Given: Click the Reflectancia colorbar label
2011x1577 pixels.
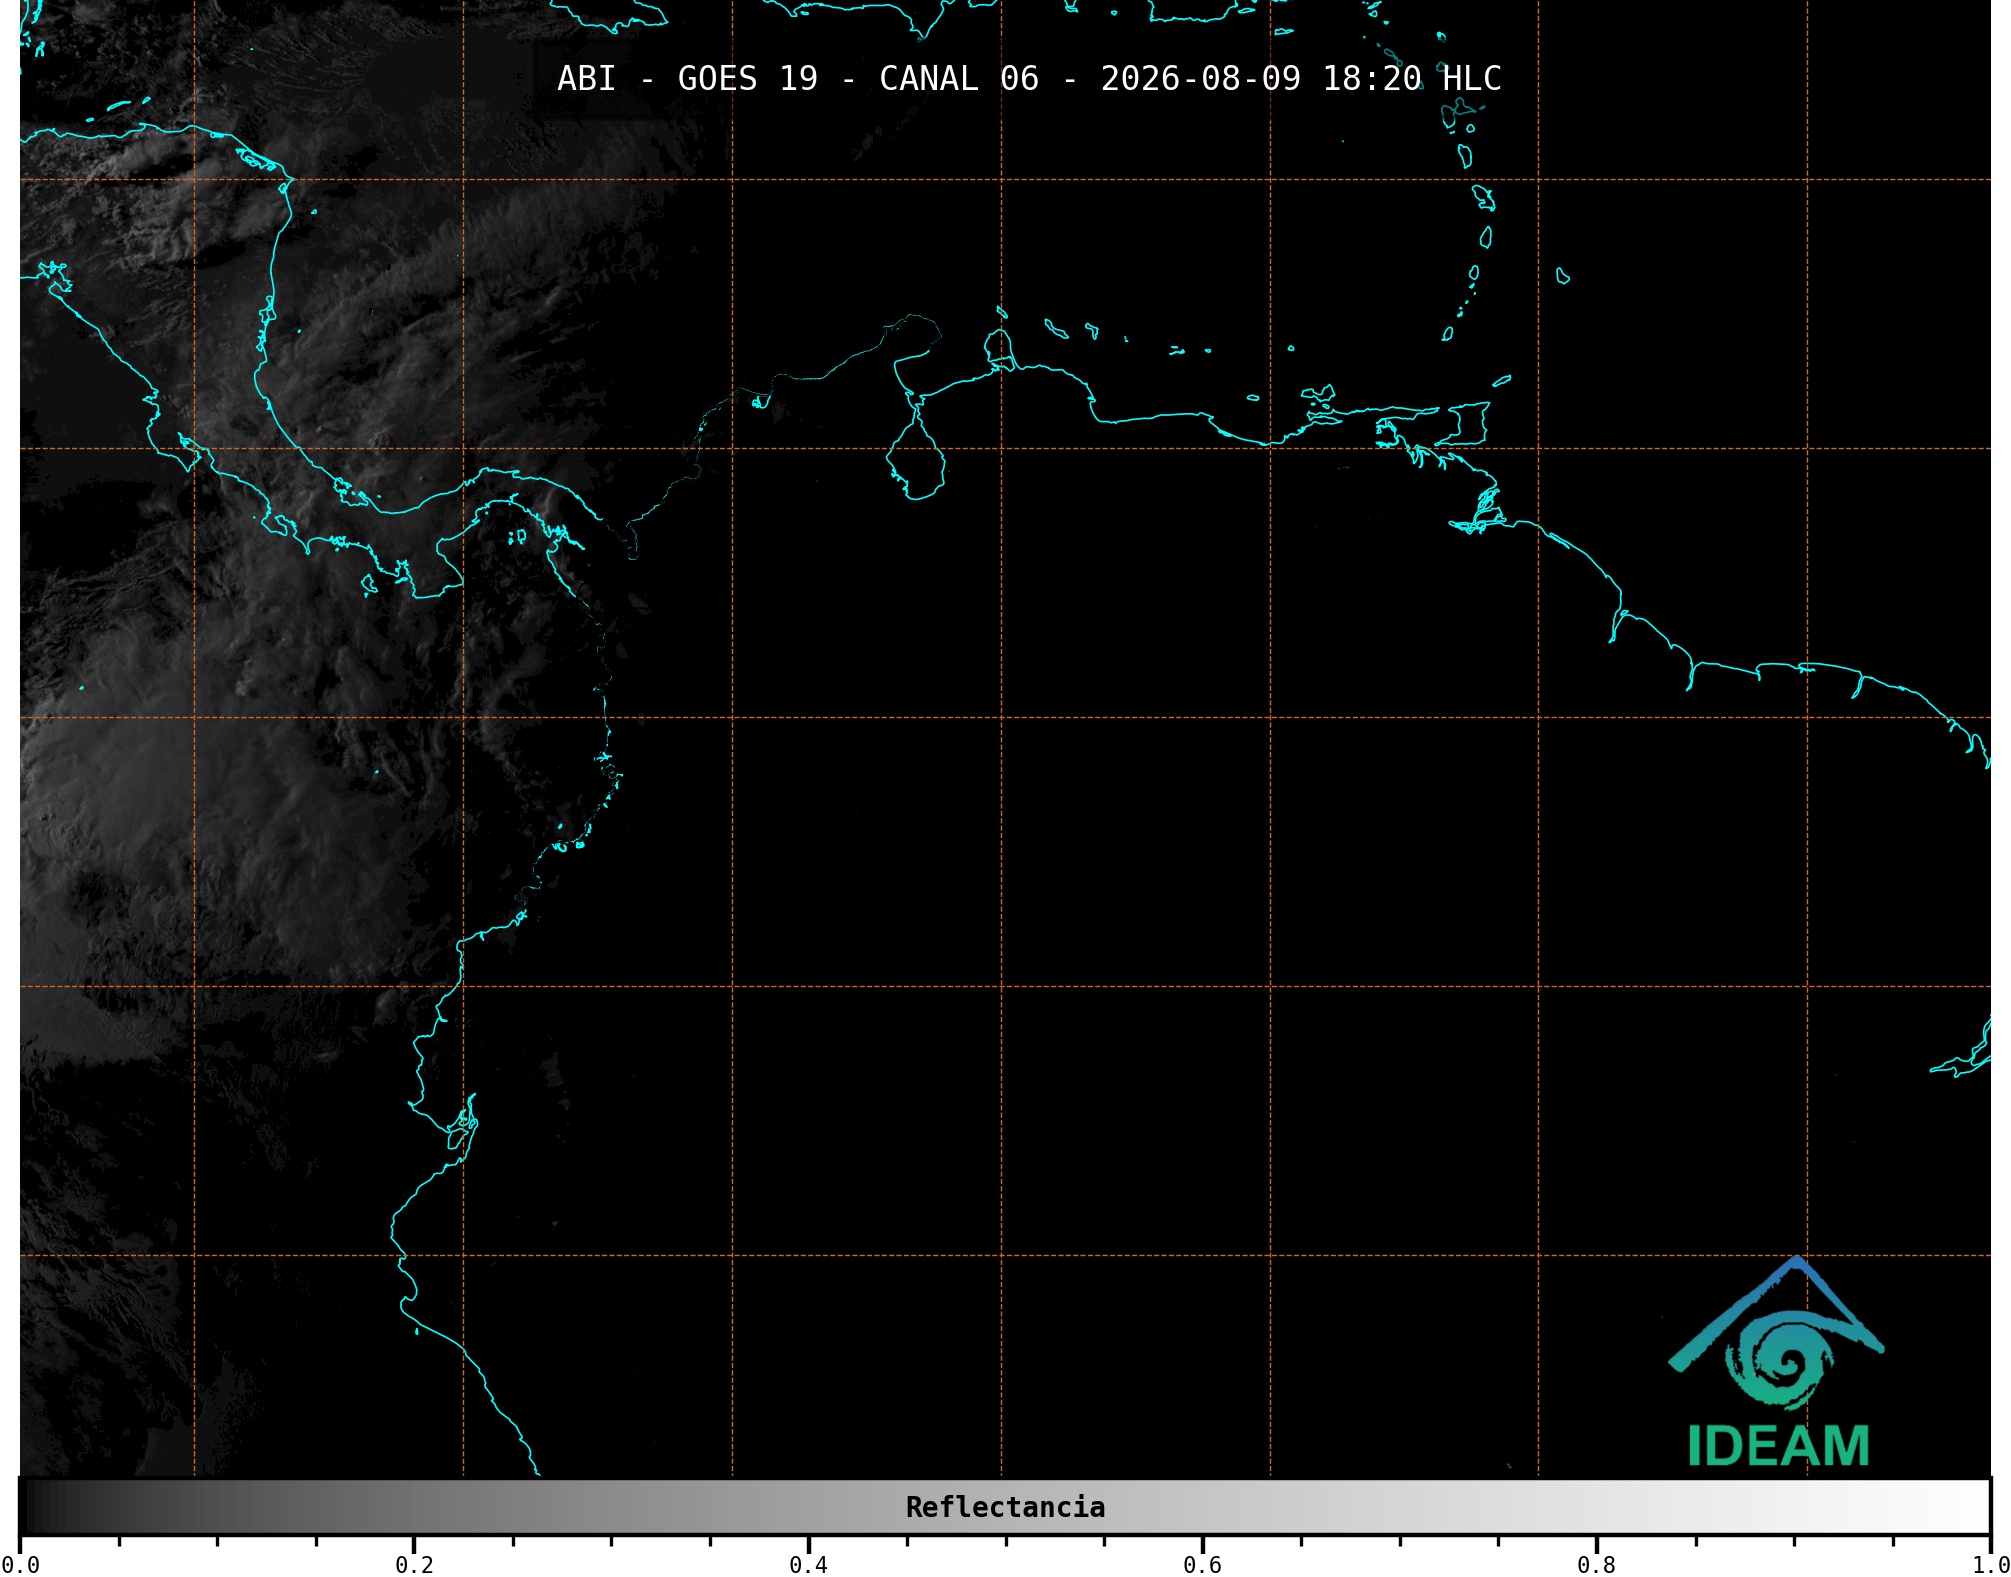Looking at the screenshot, I should click(x=1005, y=1507).
